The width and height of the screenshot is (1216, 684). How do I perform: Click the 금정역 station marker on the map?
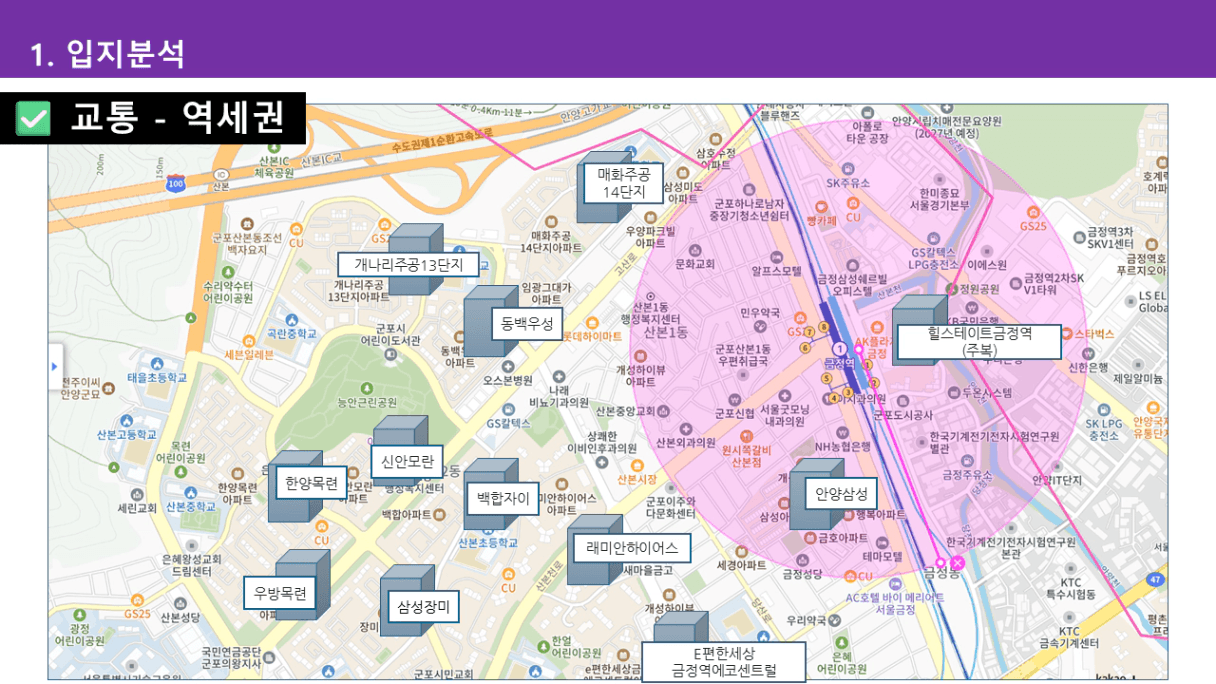pos(839,349)
